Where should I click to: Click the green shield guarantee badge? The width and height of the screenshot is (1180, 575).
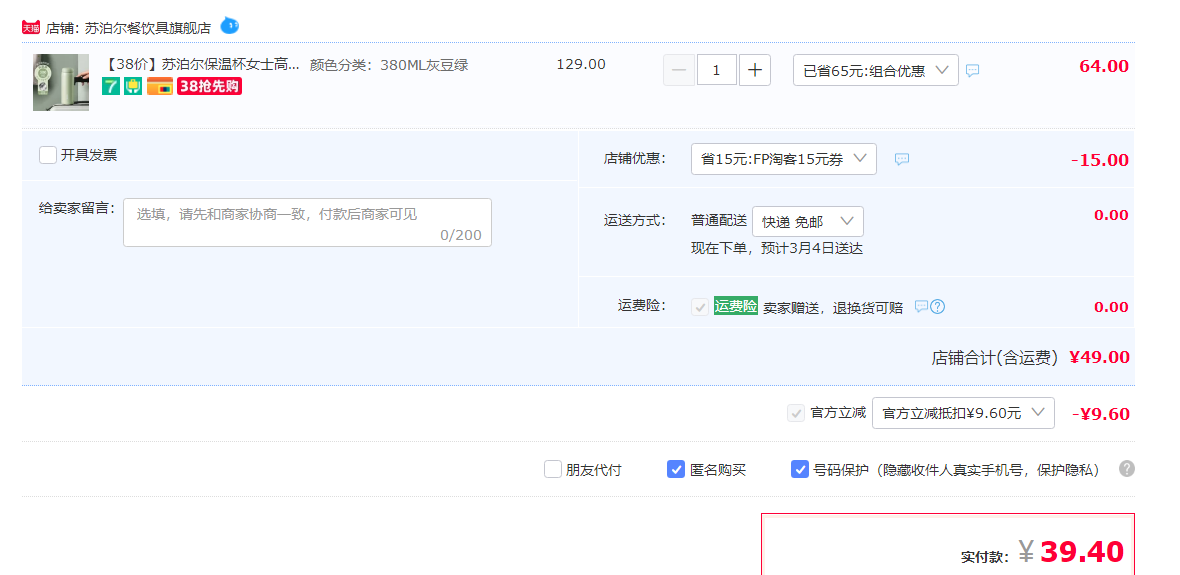coord(132,86)
